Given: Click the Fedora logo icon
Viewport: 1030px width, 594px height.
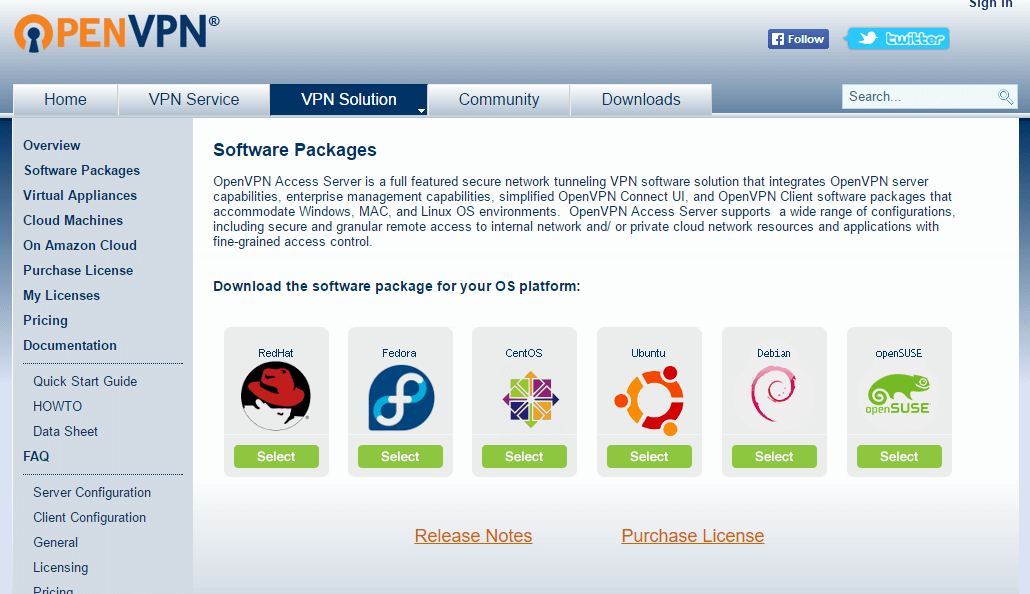Looking at the screenshot, I should pyautogui.click(x=401, y=398).
